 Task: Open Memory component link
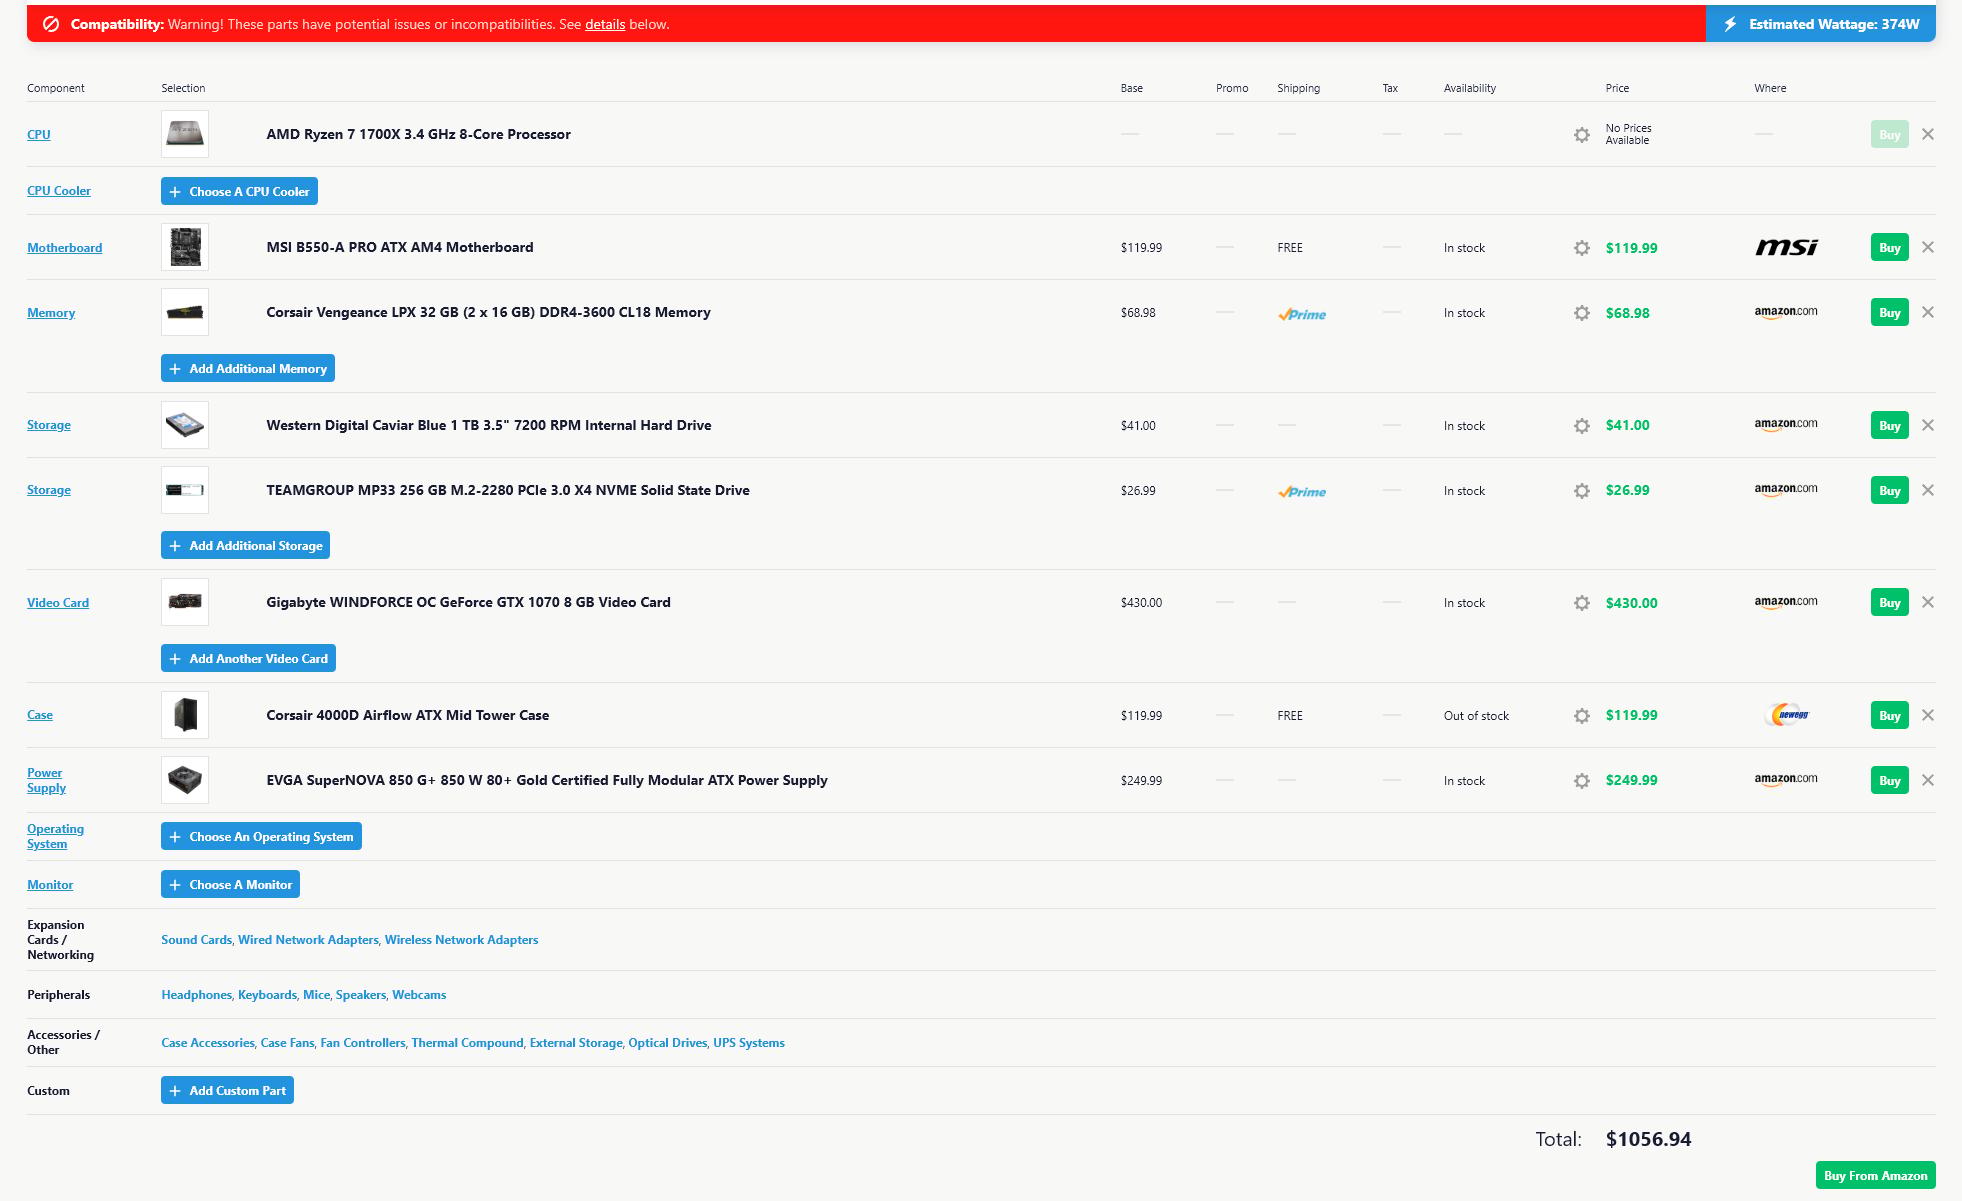click(x=51, y=312)
